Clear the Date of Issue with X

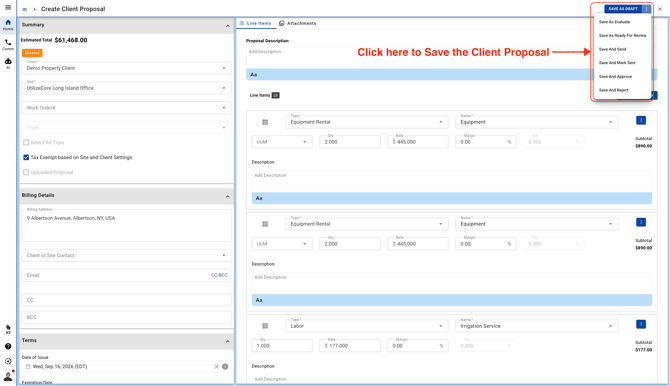pos(216,367)
